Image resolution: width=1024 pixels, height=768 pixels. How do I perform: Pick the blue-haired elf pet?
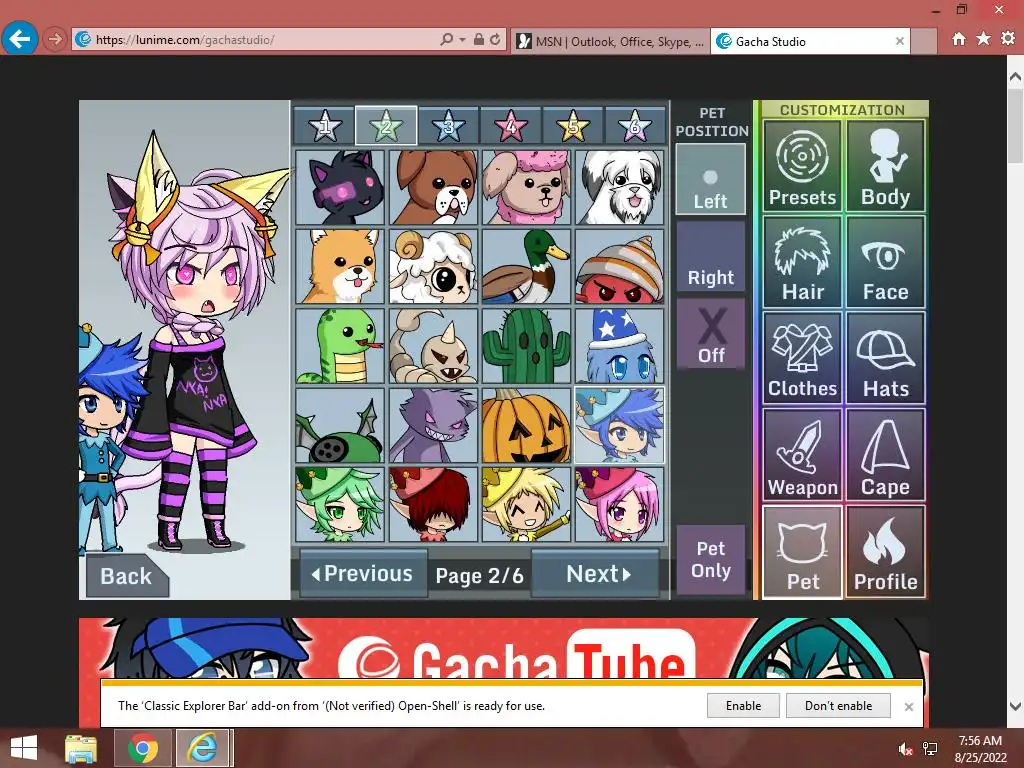click(x=620, y=426)
